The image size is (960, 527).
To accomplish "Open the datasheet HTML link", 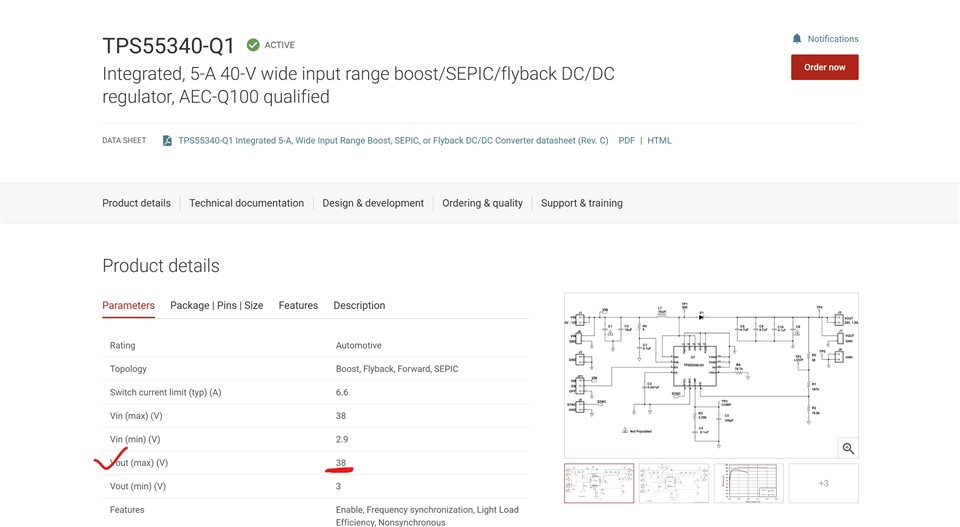I will [659, 141].
